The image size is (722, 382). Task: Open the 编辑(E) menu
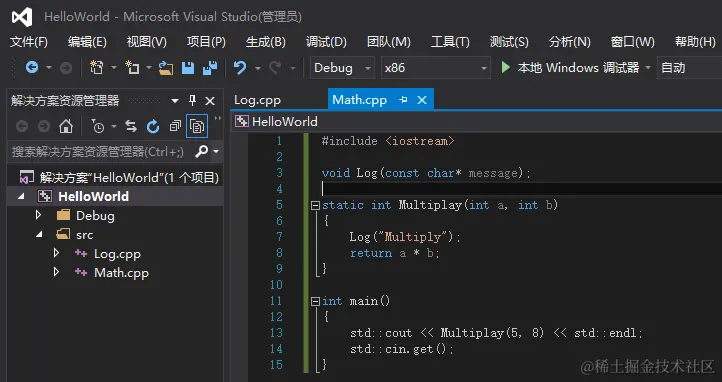(x=87, y=42)
